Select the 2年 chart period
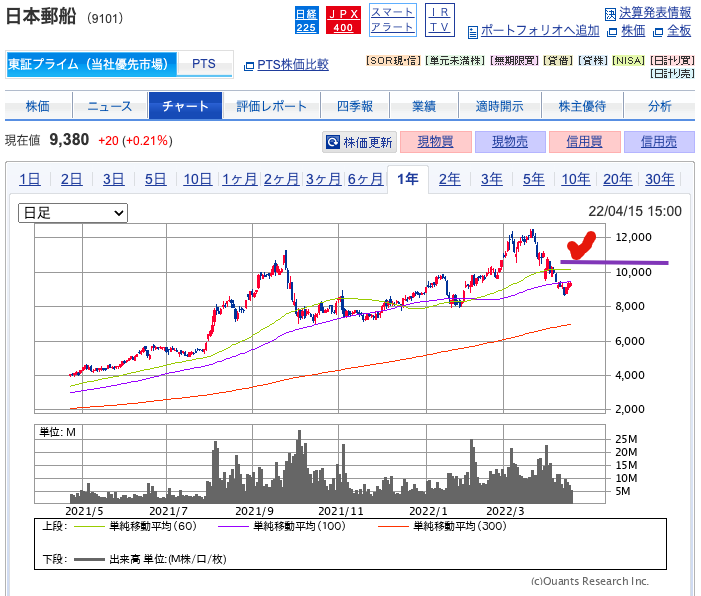Viewport: 701px width, 596px height. pyautogui.click(x=449, y=179)
